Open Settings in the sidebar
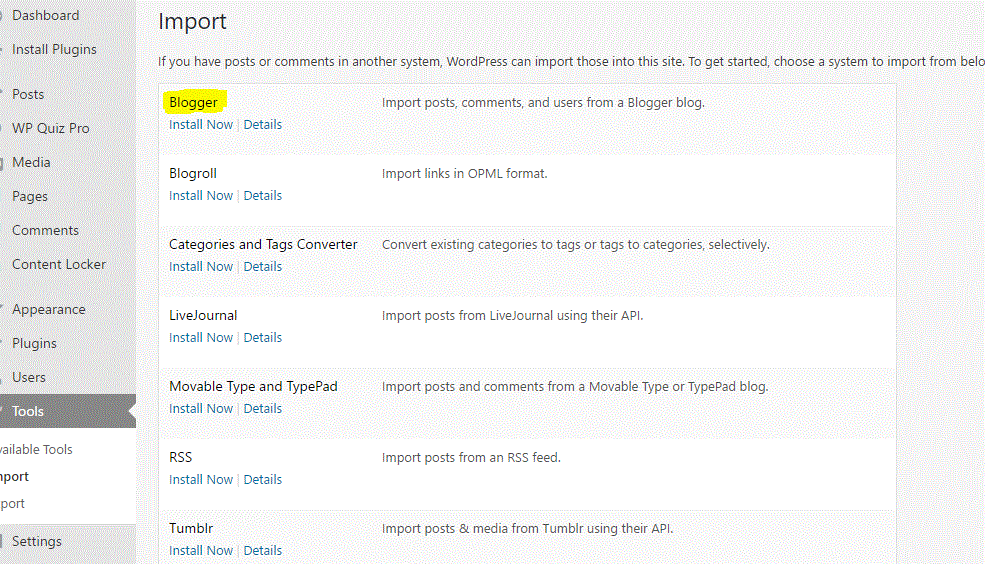The image size is (985, 564). [36, 541]
